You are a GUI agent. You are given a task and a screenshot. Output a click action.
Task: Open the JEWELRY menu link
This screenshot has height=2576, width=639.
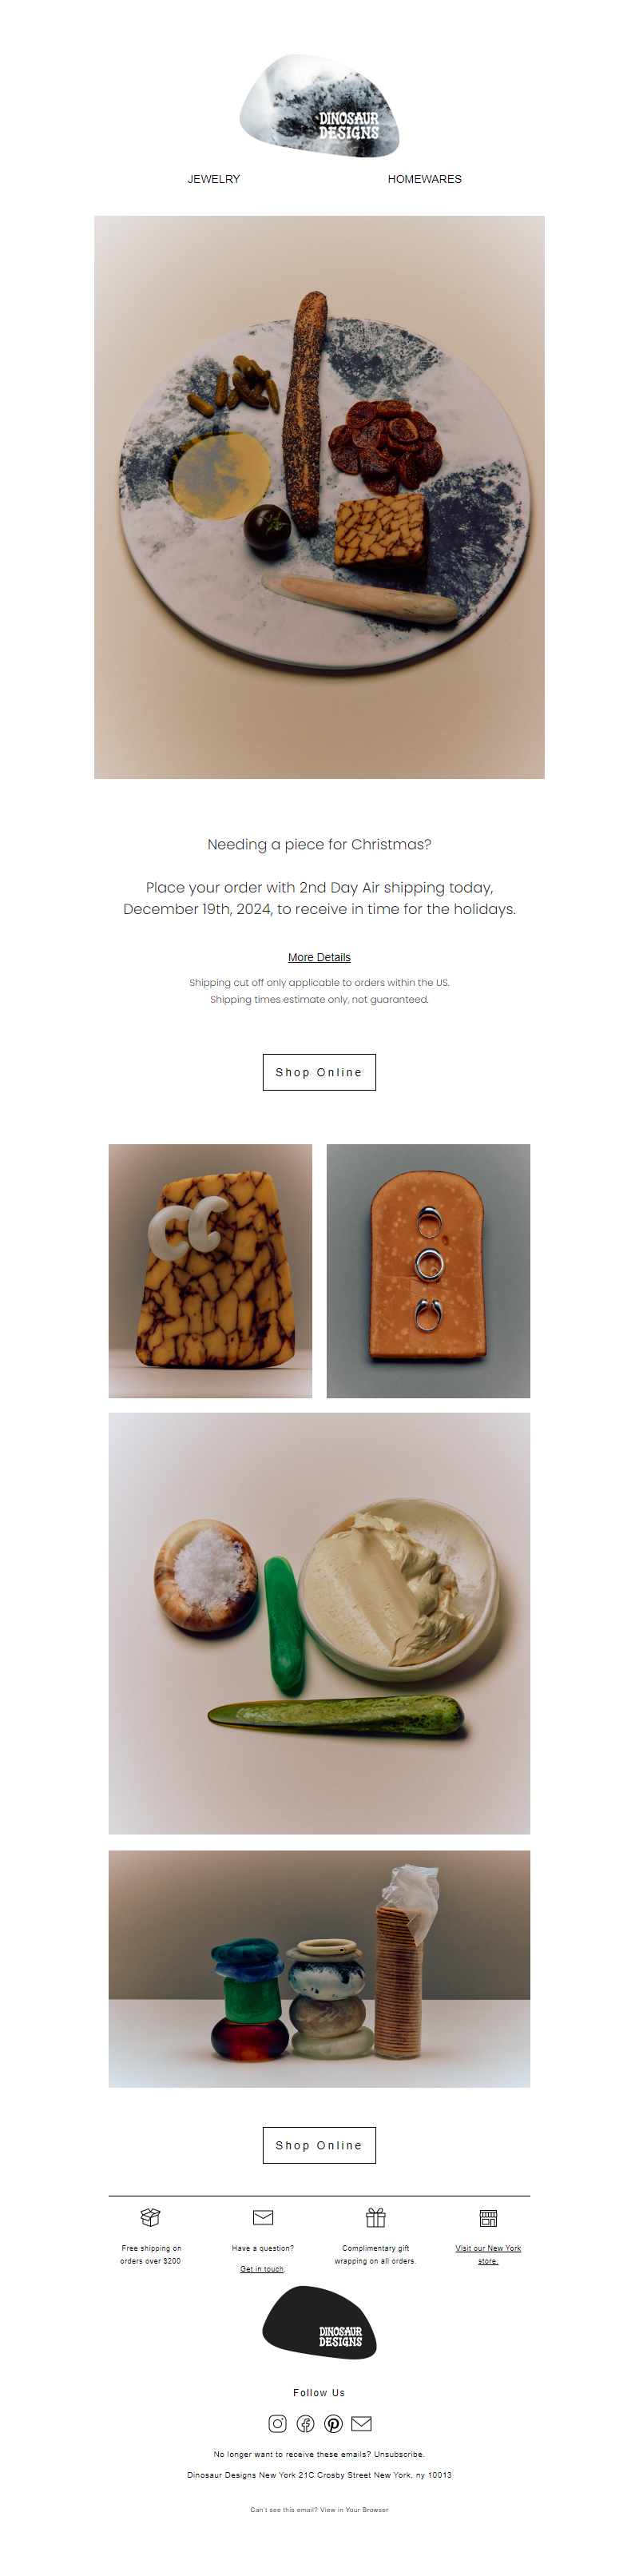click(214, 179)
